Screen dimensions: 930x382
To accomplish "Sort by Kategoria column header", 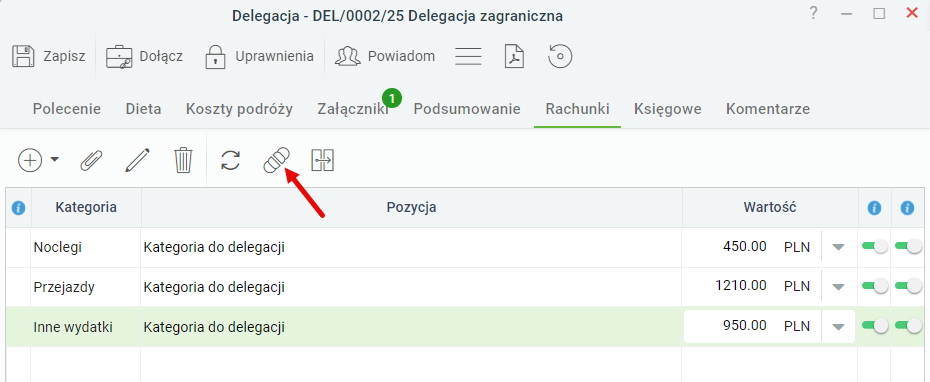I will (86, 208).
